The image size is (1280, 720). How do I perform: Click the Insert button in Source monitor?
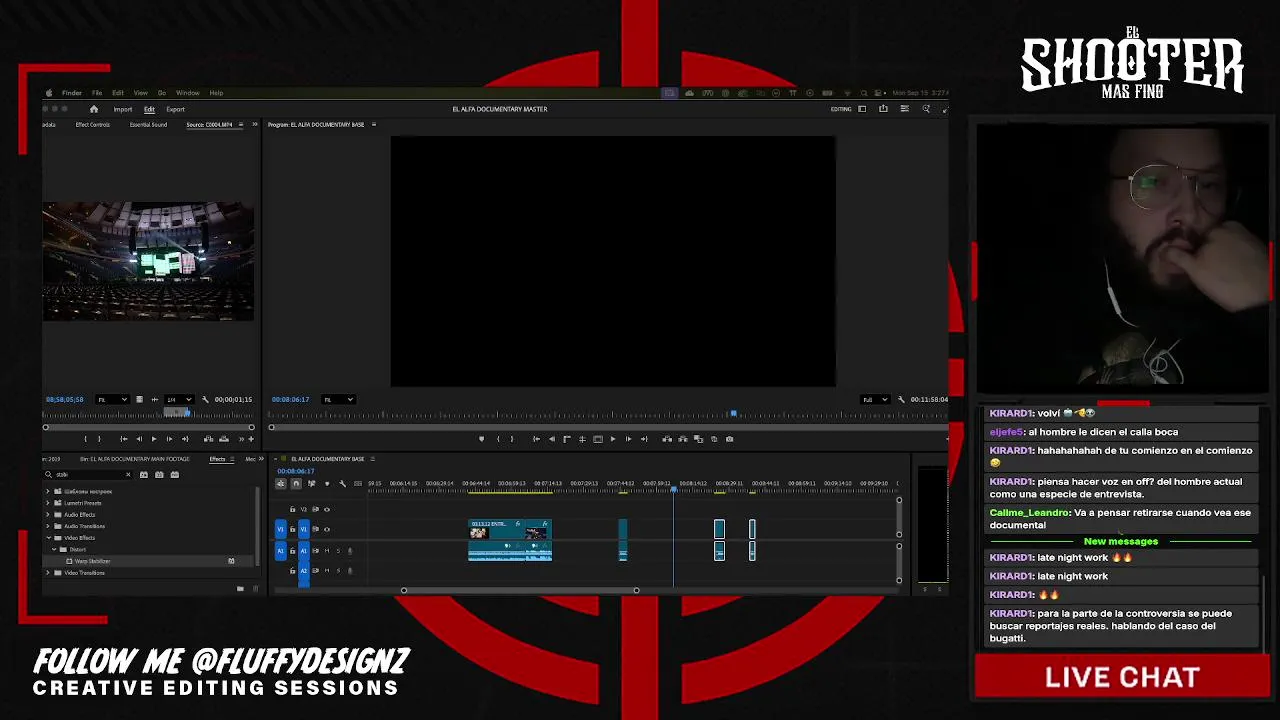click(208, 439)
